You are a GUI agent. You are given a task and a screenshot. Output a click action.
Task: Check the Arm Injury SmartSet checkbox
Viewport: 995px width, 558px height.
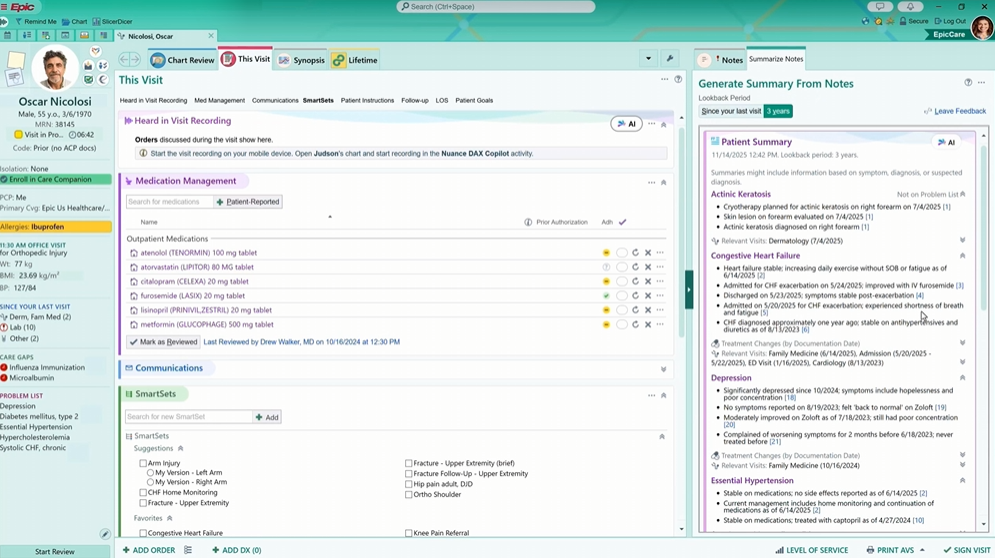(143, 464)
